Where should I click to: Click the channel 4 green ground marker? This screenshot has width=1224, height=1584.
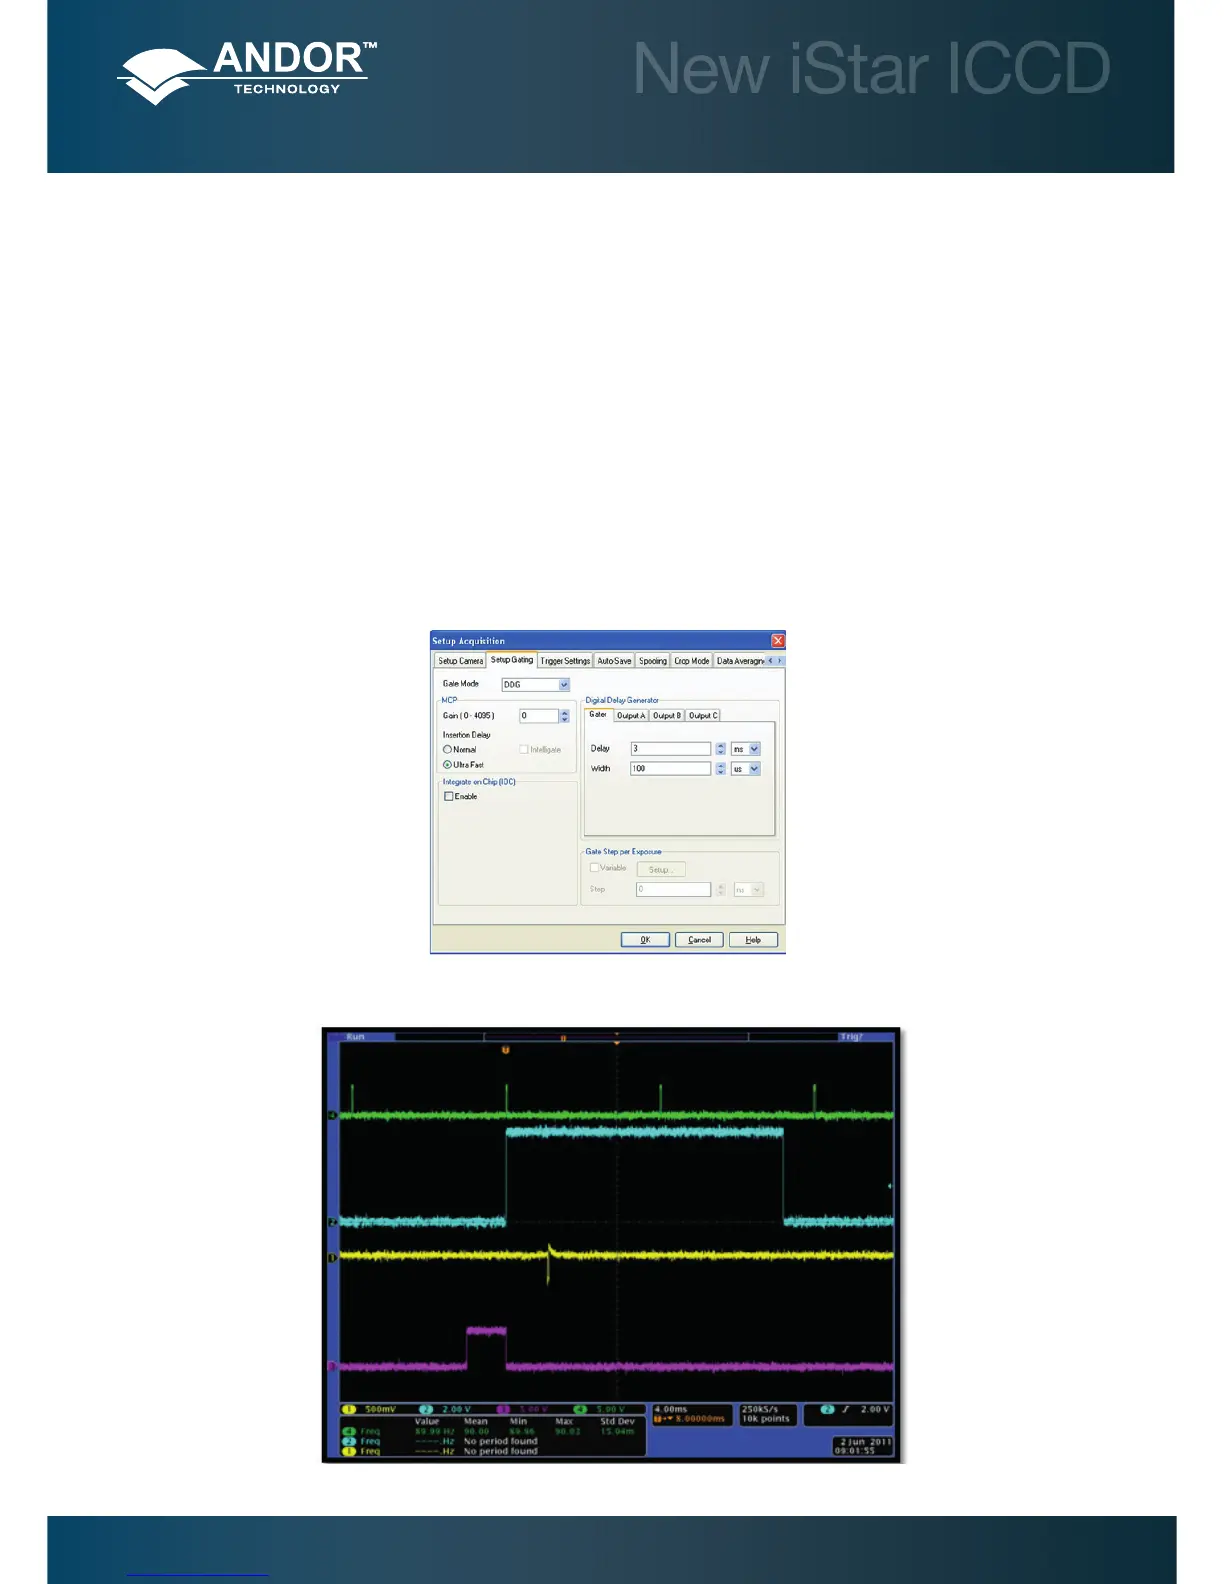coord(333,1115)
